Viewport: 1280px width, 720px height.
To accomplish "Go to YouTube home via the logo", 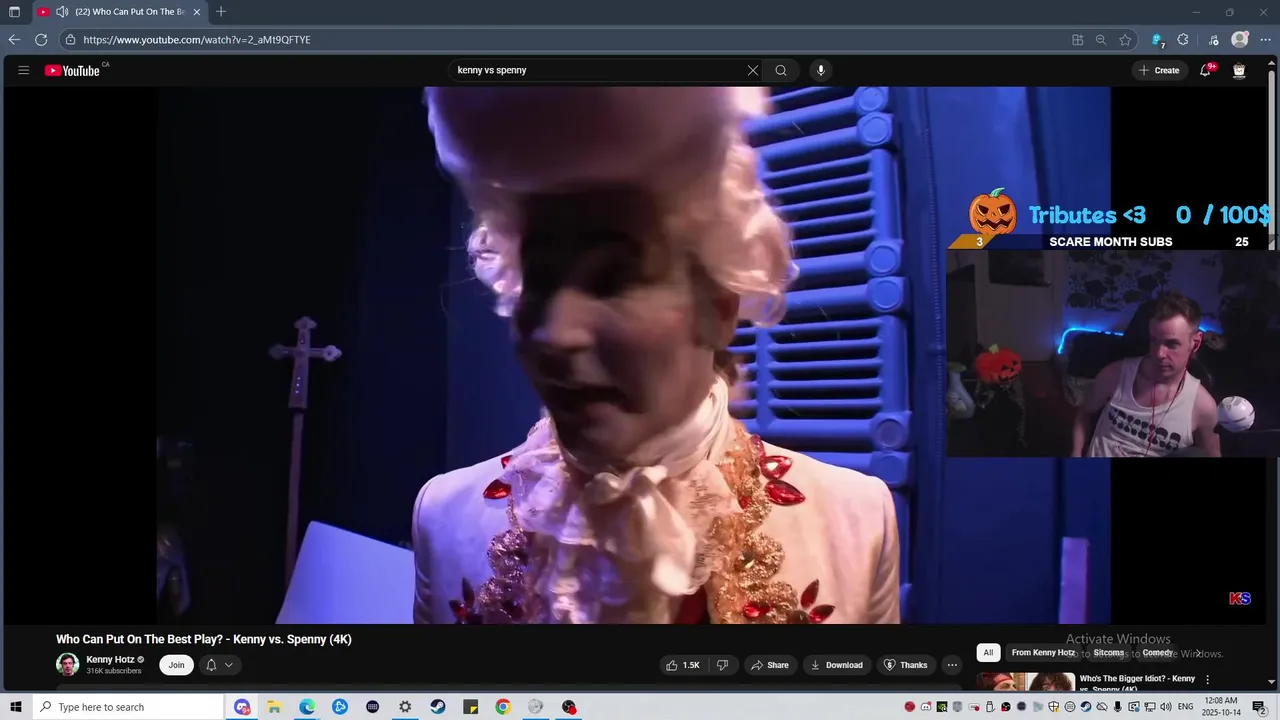I will click(72, 70).
